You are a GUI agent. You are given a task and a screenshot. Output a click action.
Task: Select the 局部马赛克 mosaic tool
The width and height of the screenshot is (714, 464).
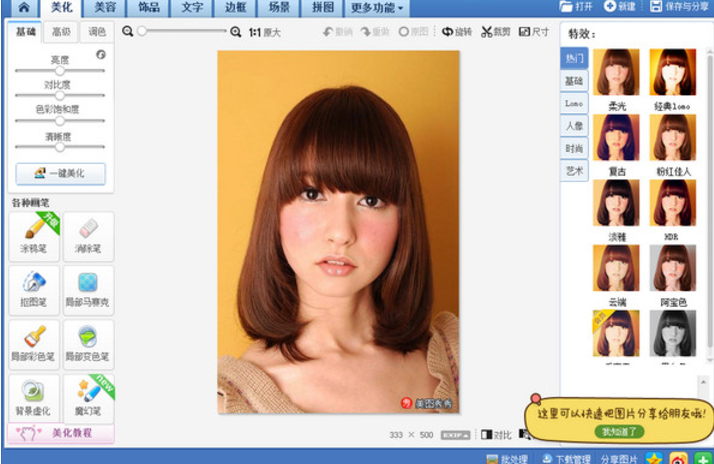click(x=88, y=290)
